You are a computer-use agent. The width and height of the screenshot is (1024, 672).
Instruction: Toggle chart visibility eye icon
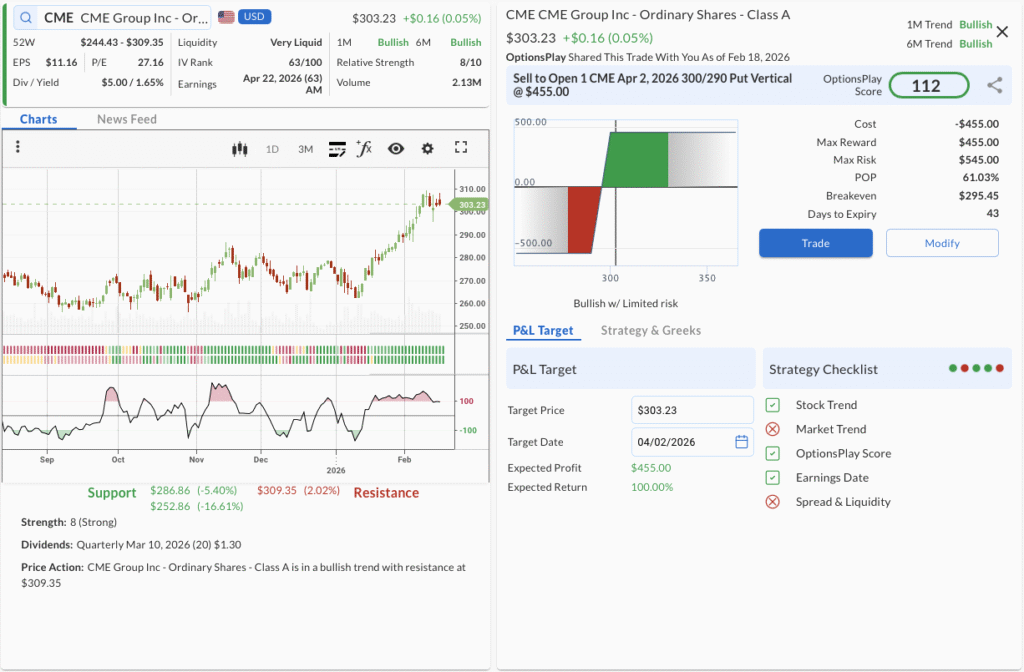[x=396, y=149]
